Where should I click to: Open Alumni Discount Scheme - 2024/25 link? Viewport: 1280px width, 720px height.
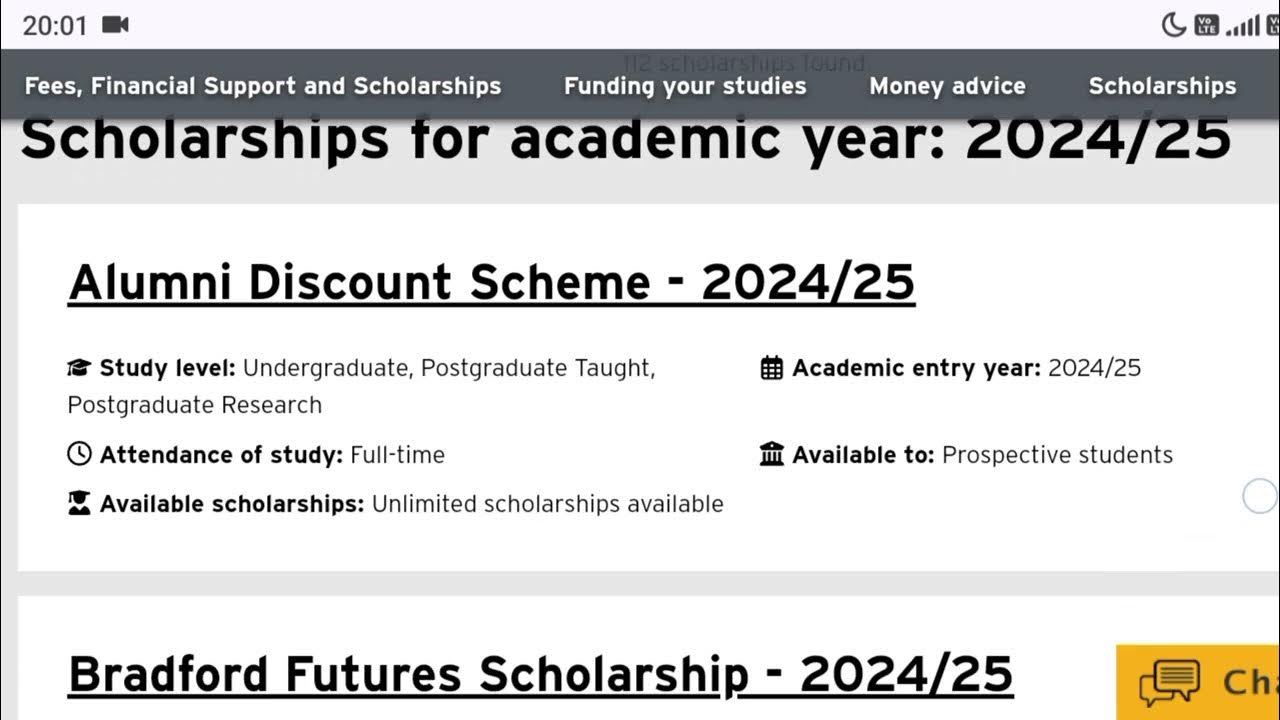coord(491,282)
